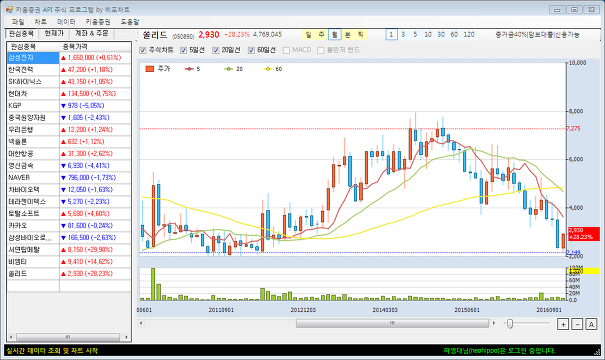Select the KGP watchlist row
Viewport: 605px width, 360px height.
pyautogui.click(x=69, y=106)
